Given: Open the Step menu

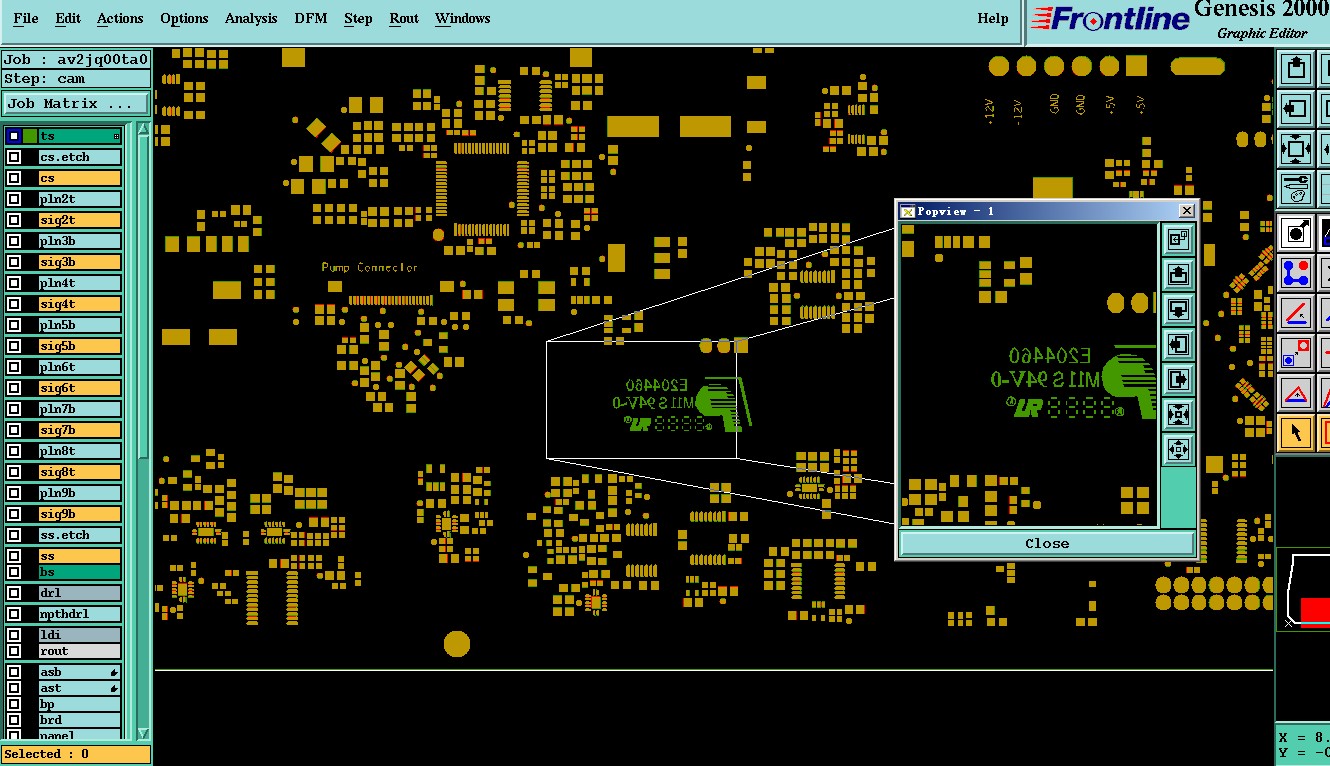Looking at the screenshot, I should point(358,18).
